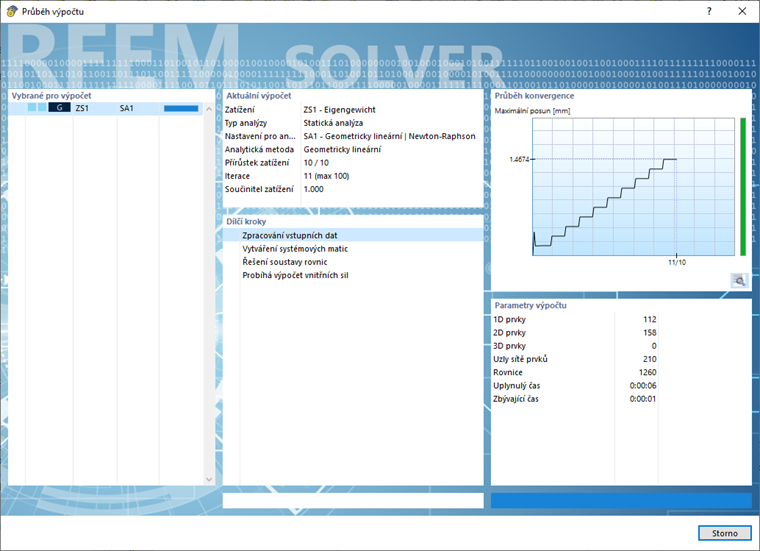Click Rovnice value 1260
This screenshot has width=760, height=551.
point(648,372)
